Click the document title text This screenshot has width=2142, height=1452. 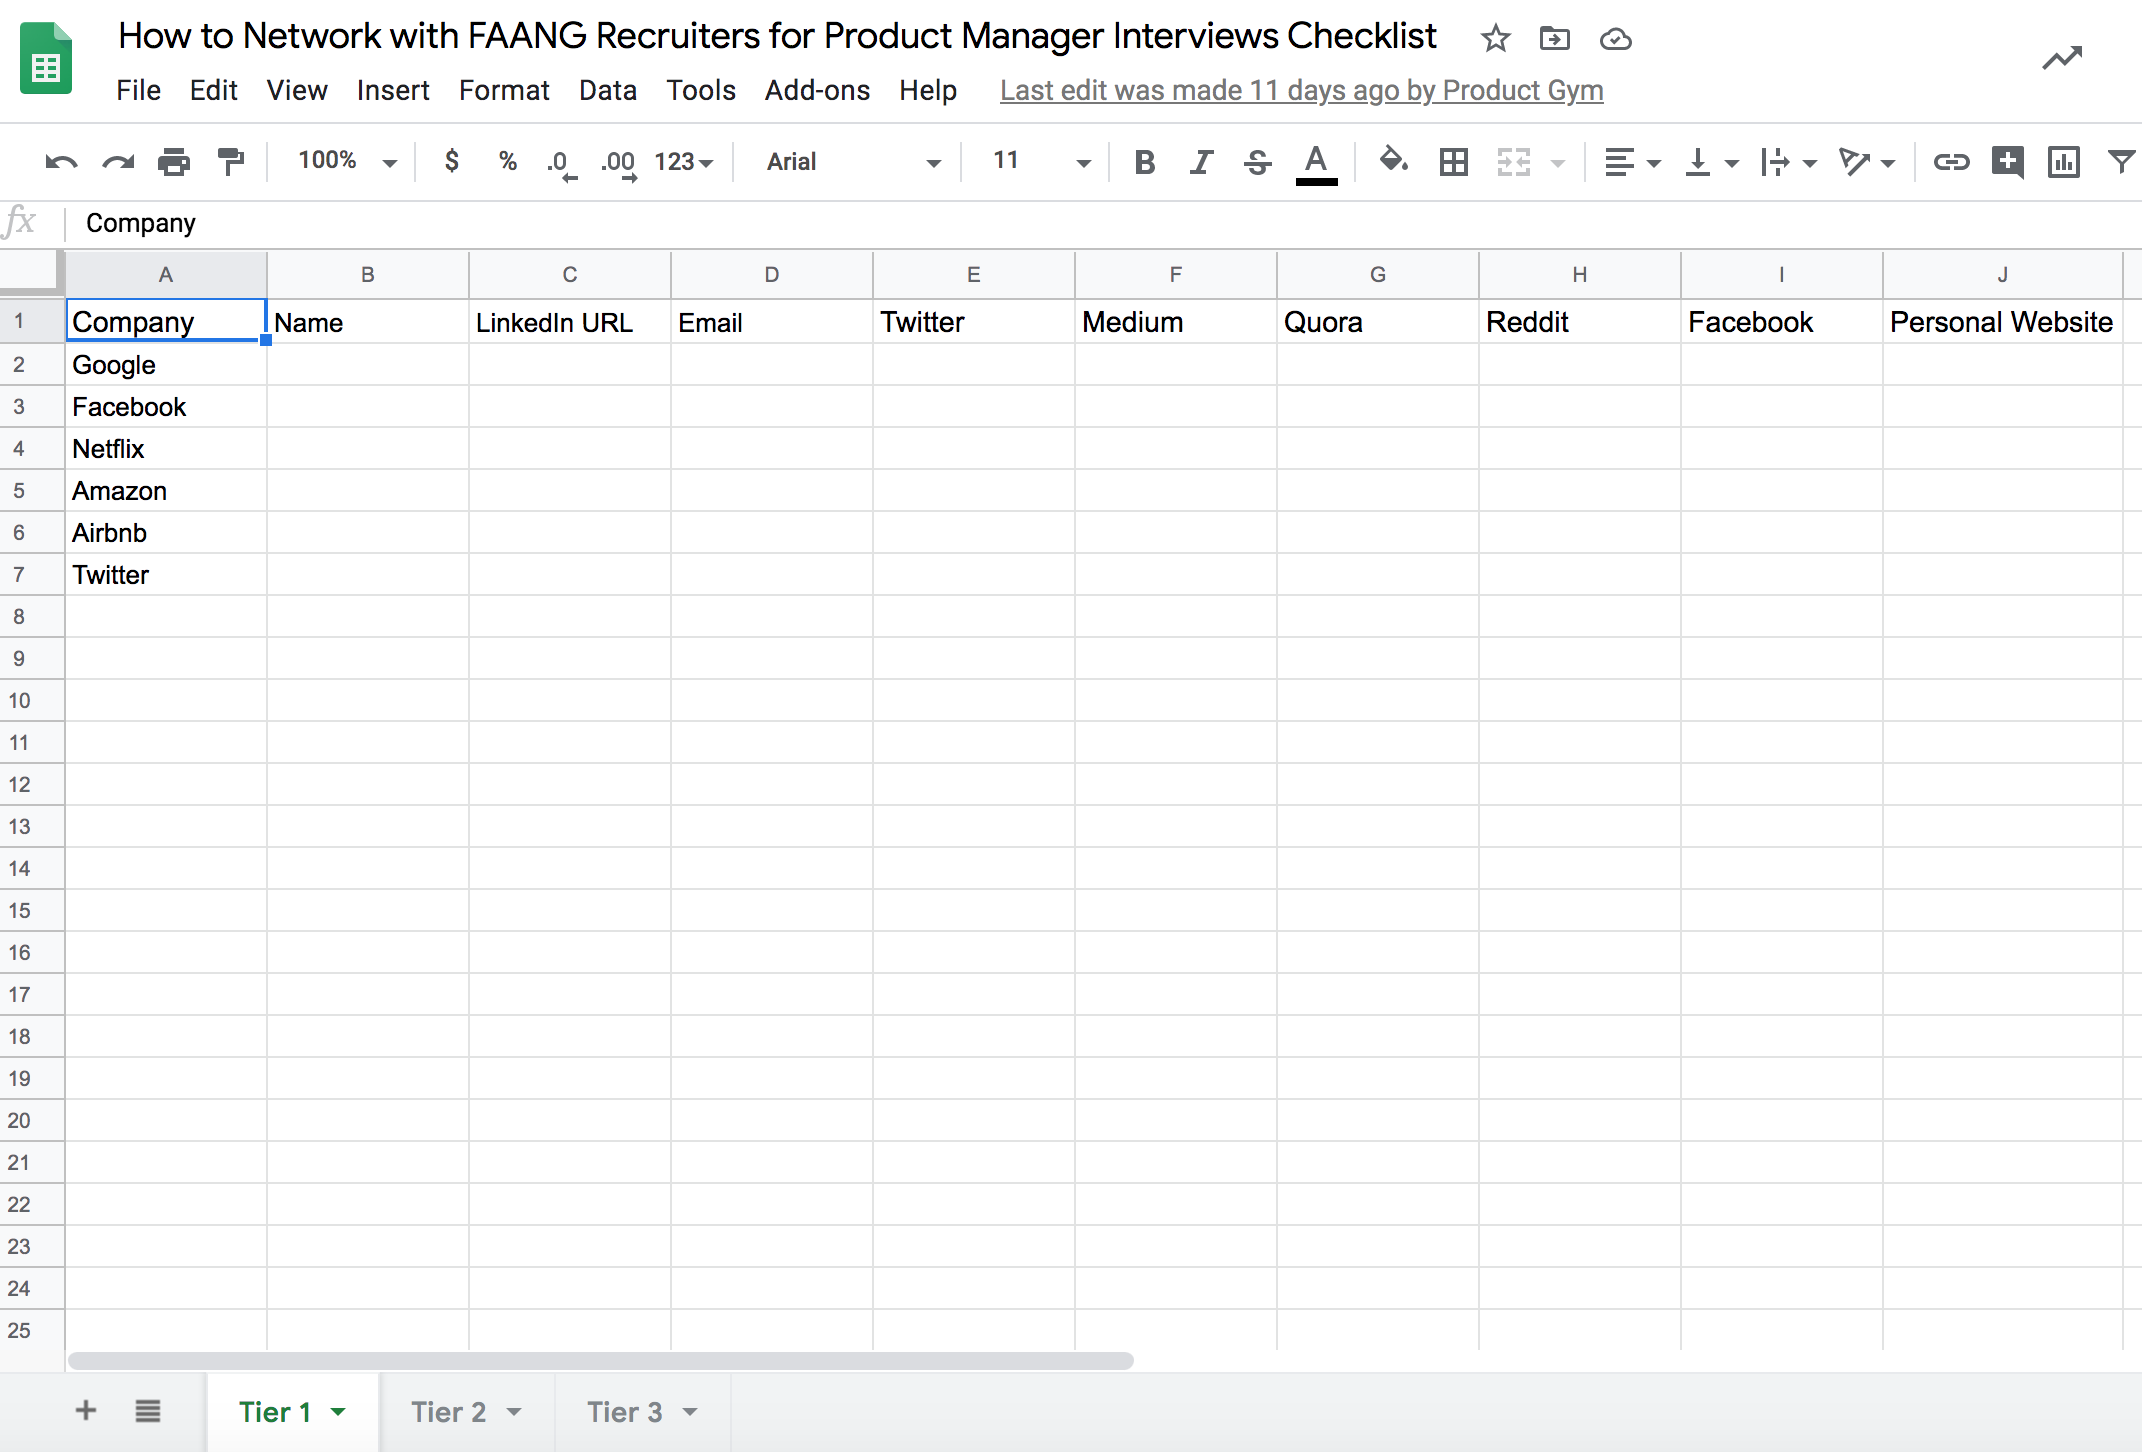click(778, 36)
